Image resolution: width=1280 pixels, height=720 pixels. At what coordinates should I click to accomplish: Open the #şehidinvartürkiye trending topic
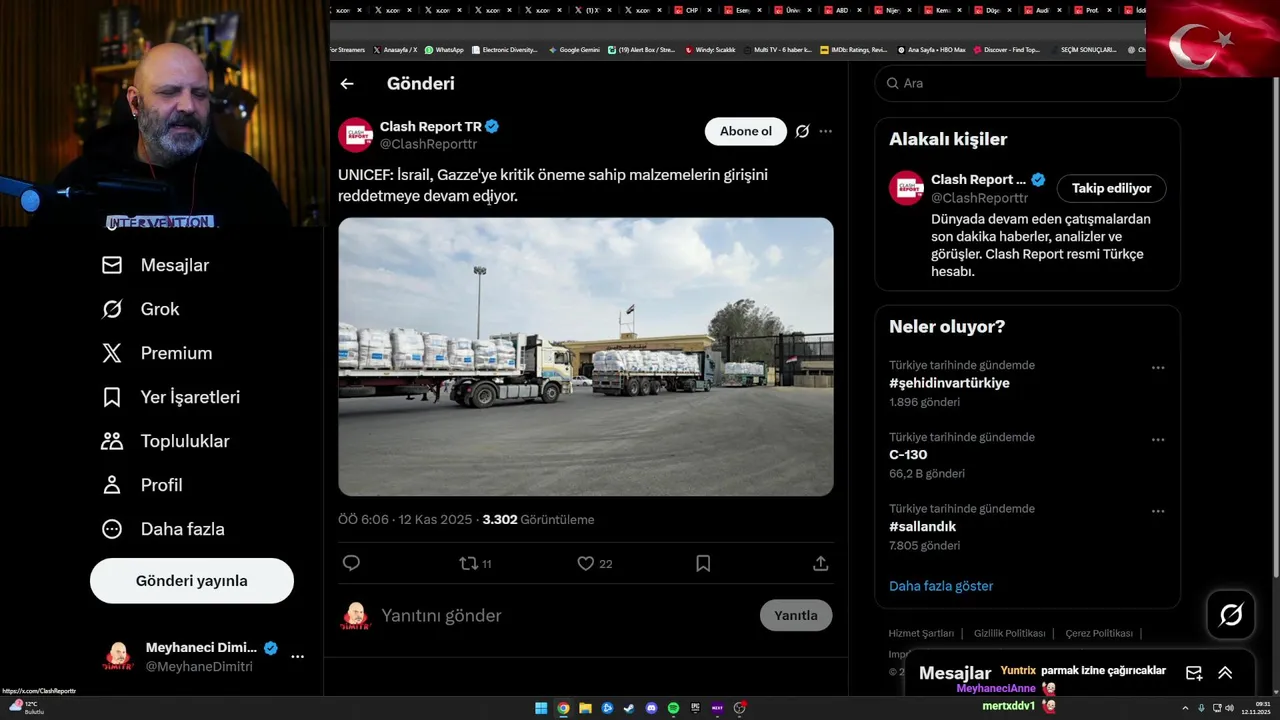coord(949,383)
